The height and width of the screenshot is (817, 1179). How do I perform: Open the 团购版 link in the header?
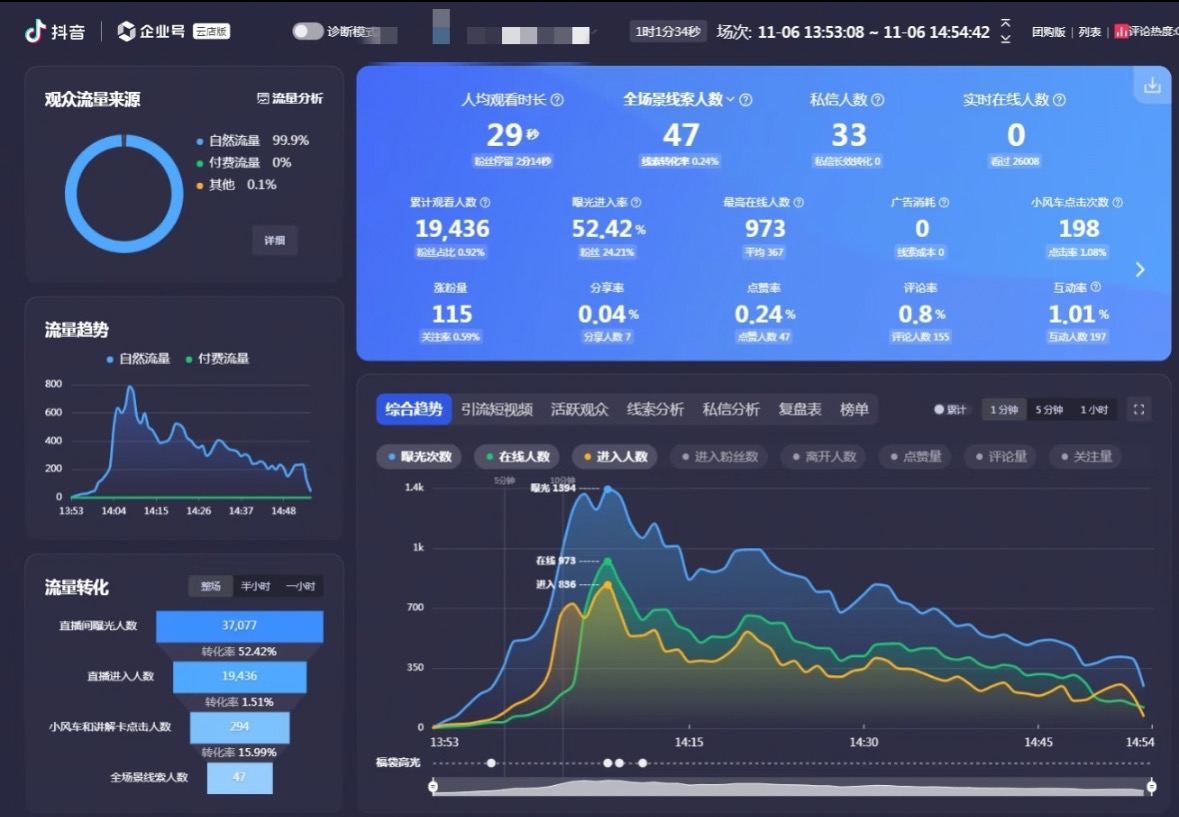click(1049, 32)
